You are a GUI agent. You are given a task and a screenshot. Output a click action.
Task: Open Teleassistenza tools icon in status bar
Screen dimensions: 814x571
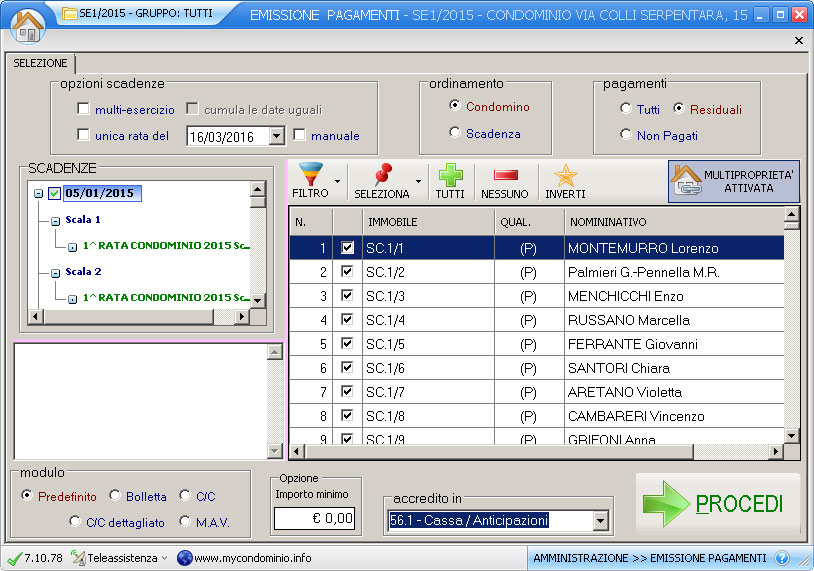(x=79, y=558)
